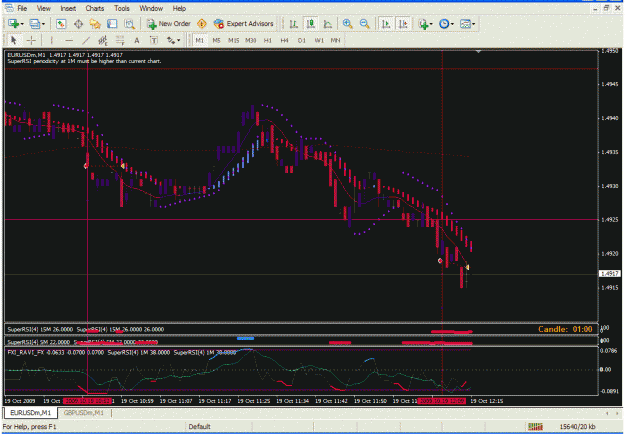Select the Cursor arrow tool
Image resolution: width=625 pixels, height=434 pixels.
pos(14,40)
